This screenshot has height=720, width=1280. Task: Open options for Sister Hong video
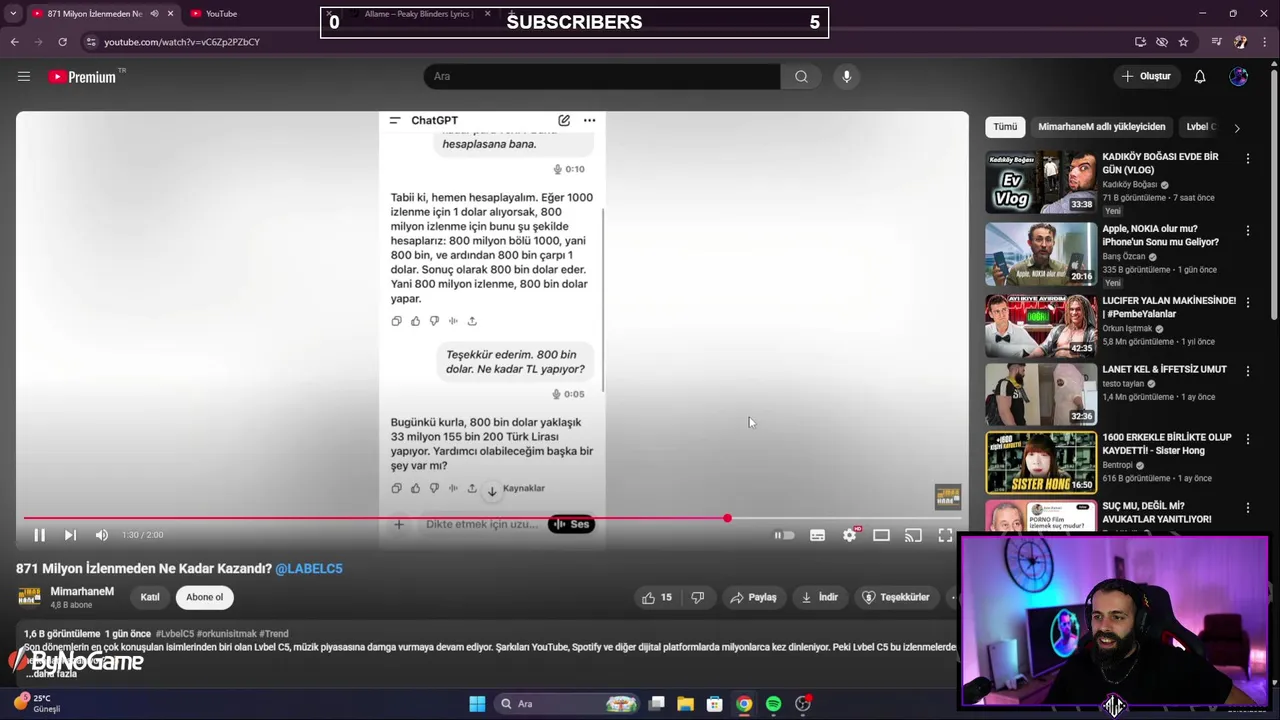point(1247,439)
